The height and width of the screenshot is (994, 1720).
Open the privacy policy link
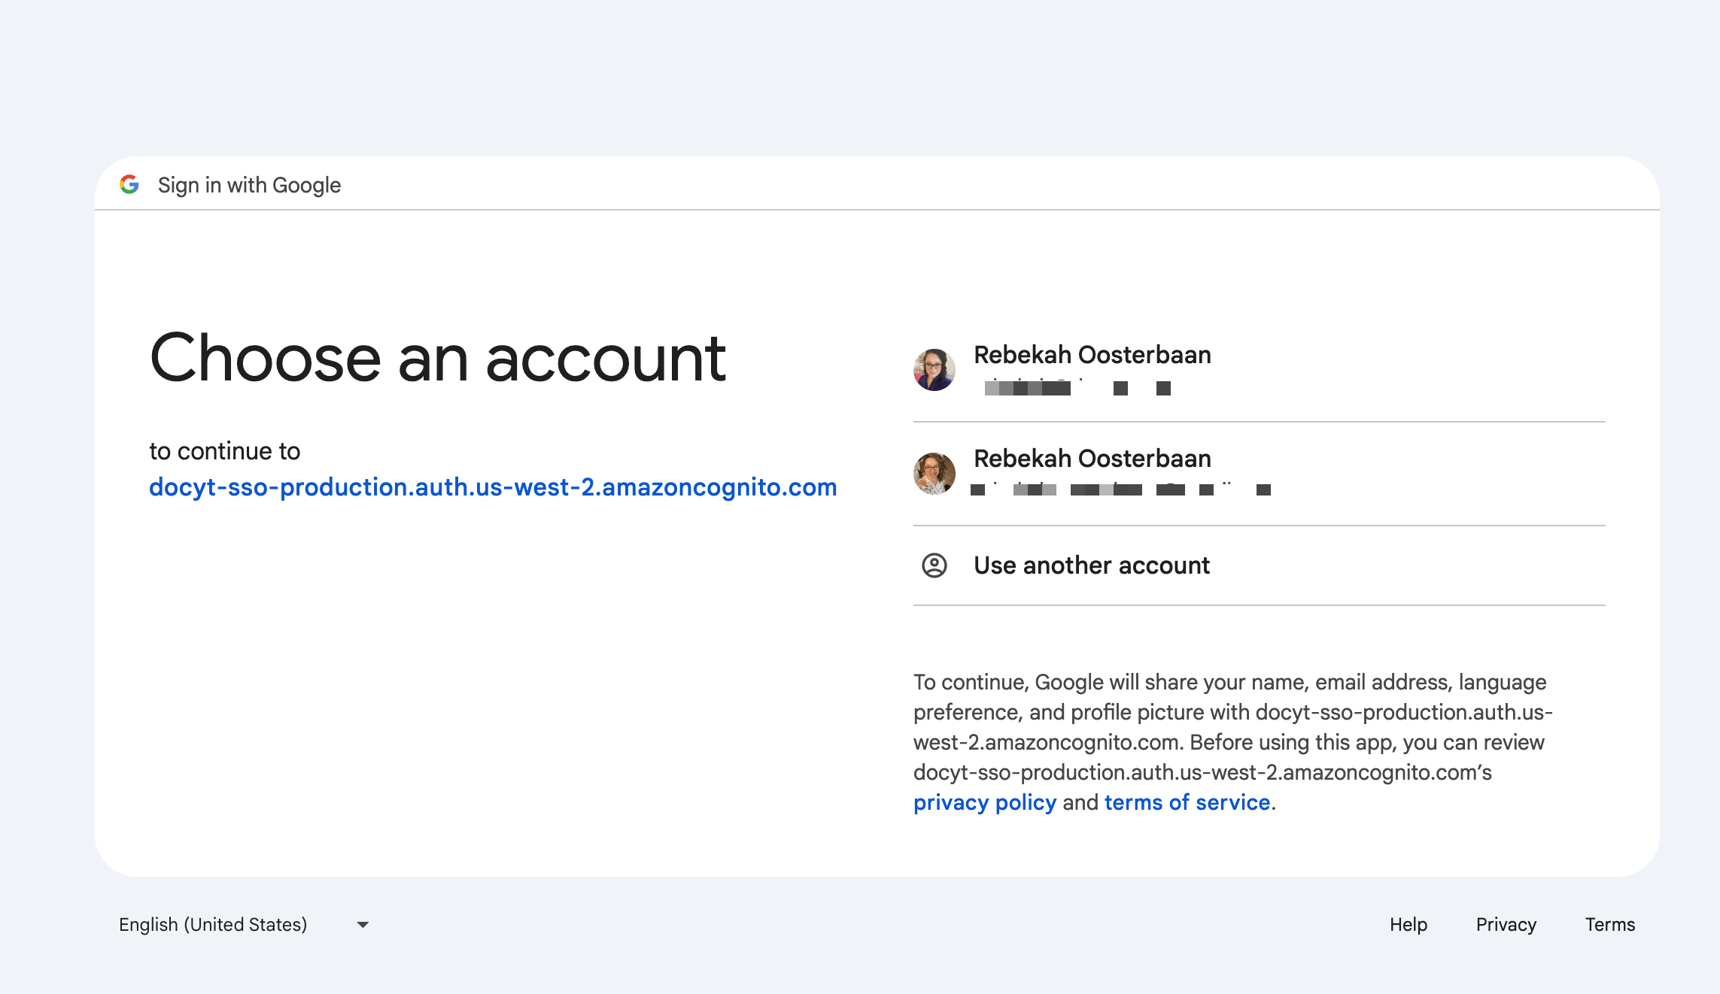(x=984, y=801)
